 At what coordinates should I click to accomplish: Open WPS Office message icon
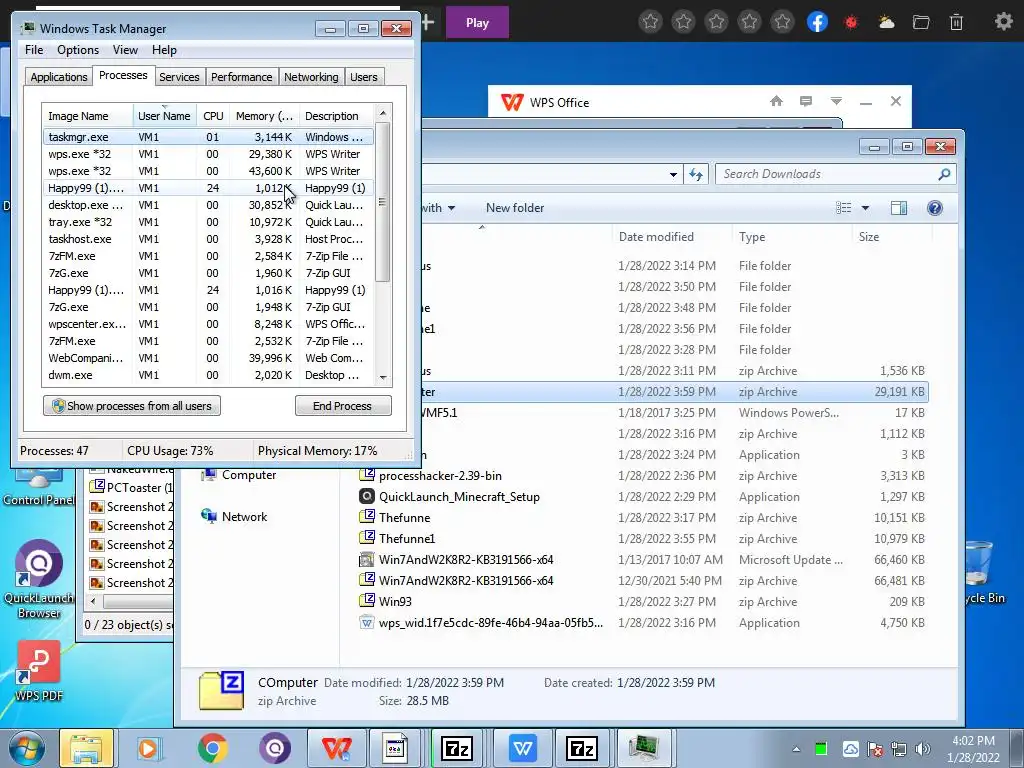(806, 101)
